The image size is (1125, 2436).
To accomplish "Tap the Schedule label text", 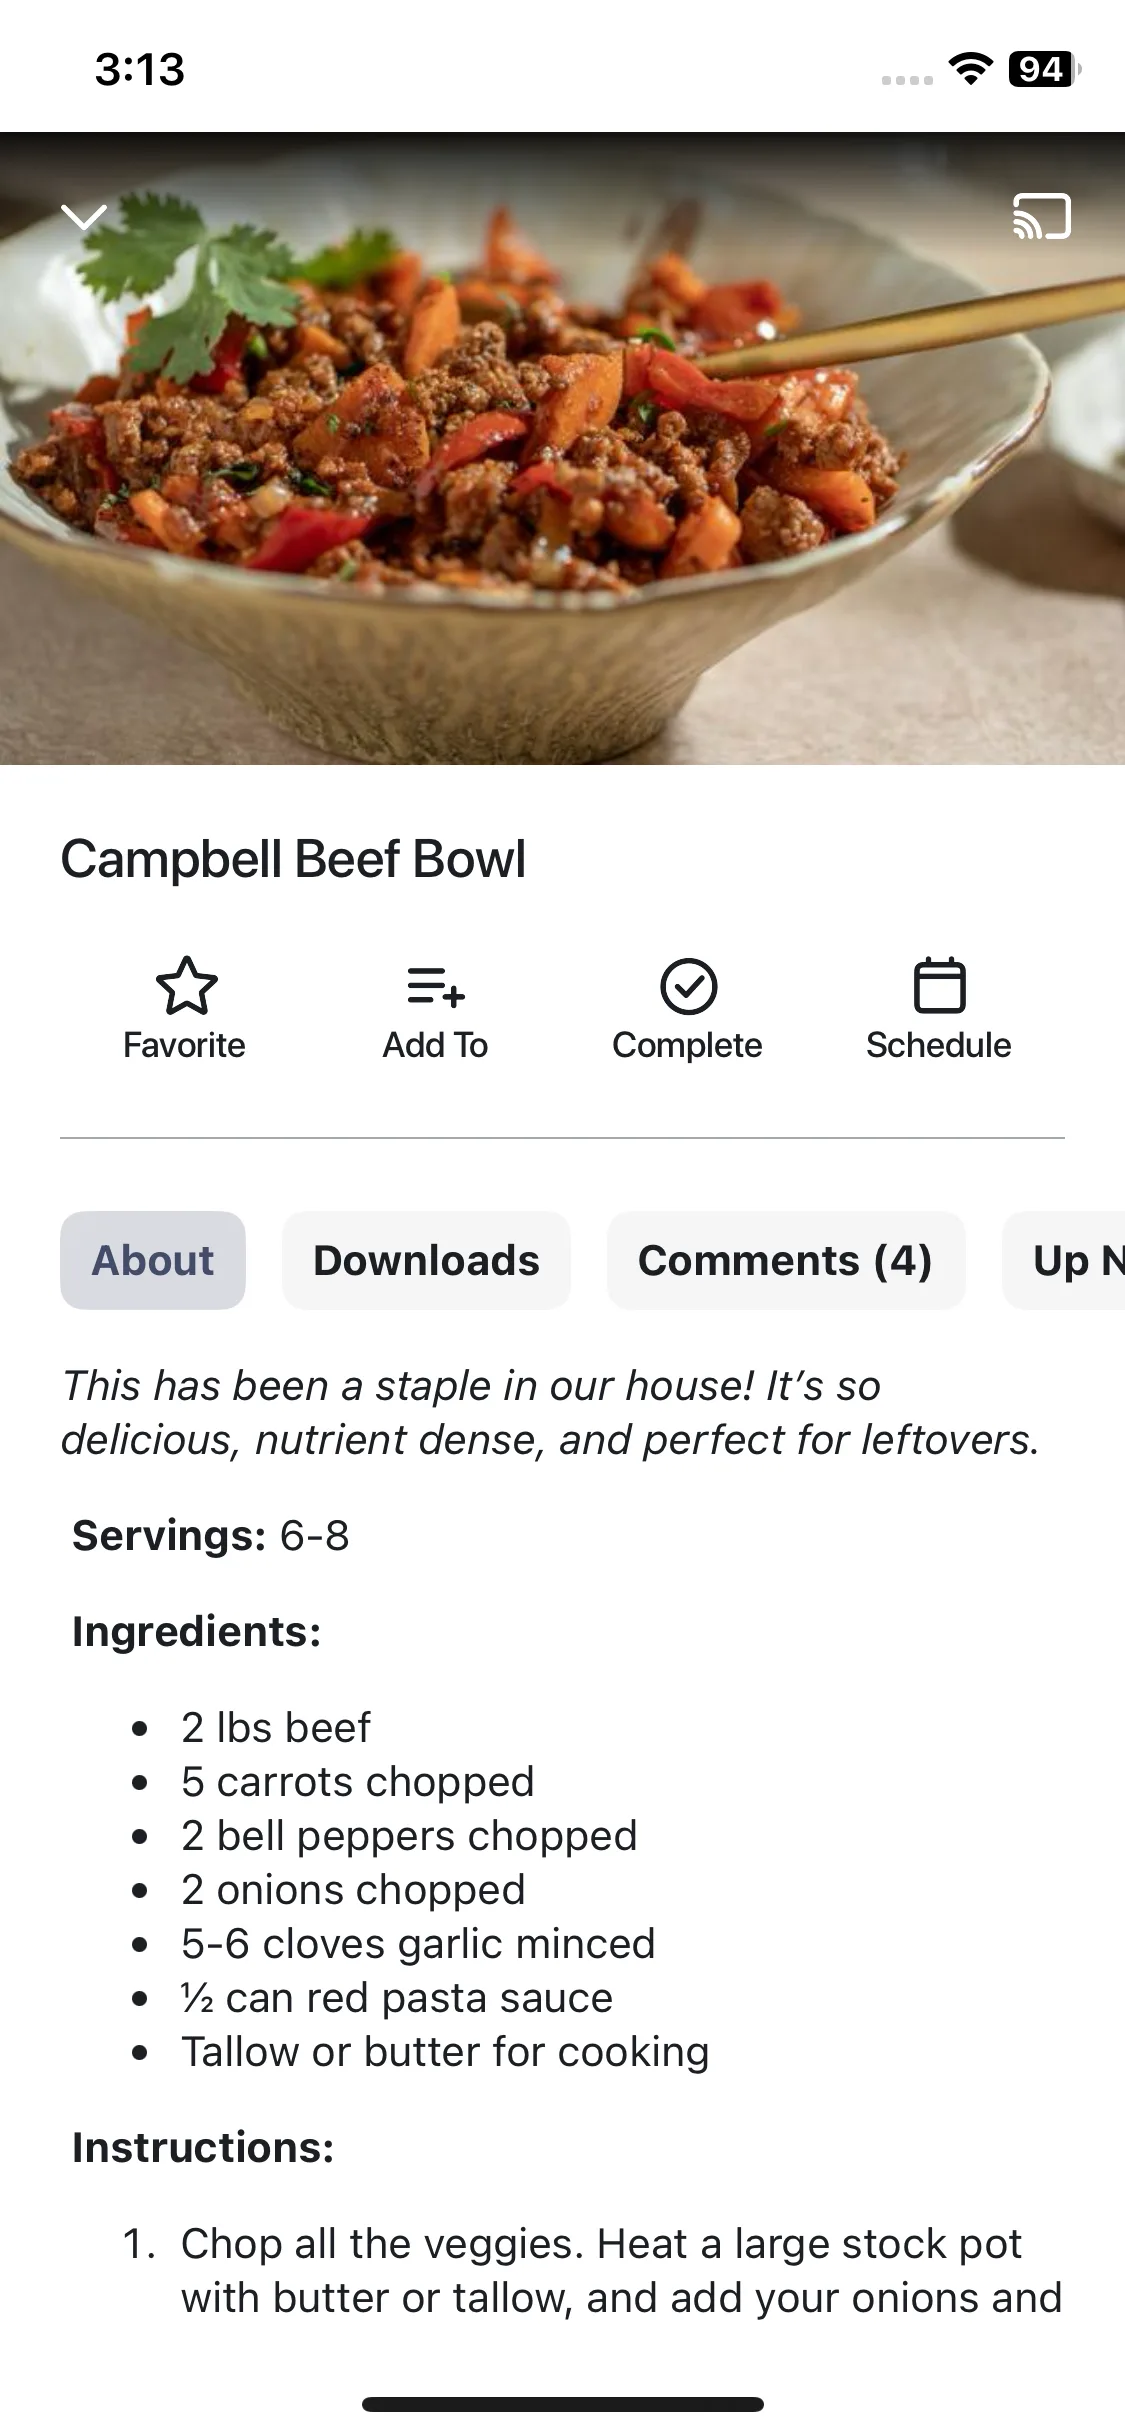I will click(x=938, y=1045).
